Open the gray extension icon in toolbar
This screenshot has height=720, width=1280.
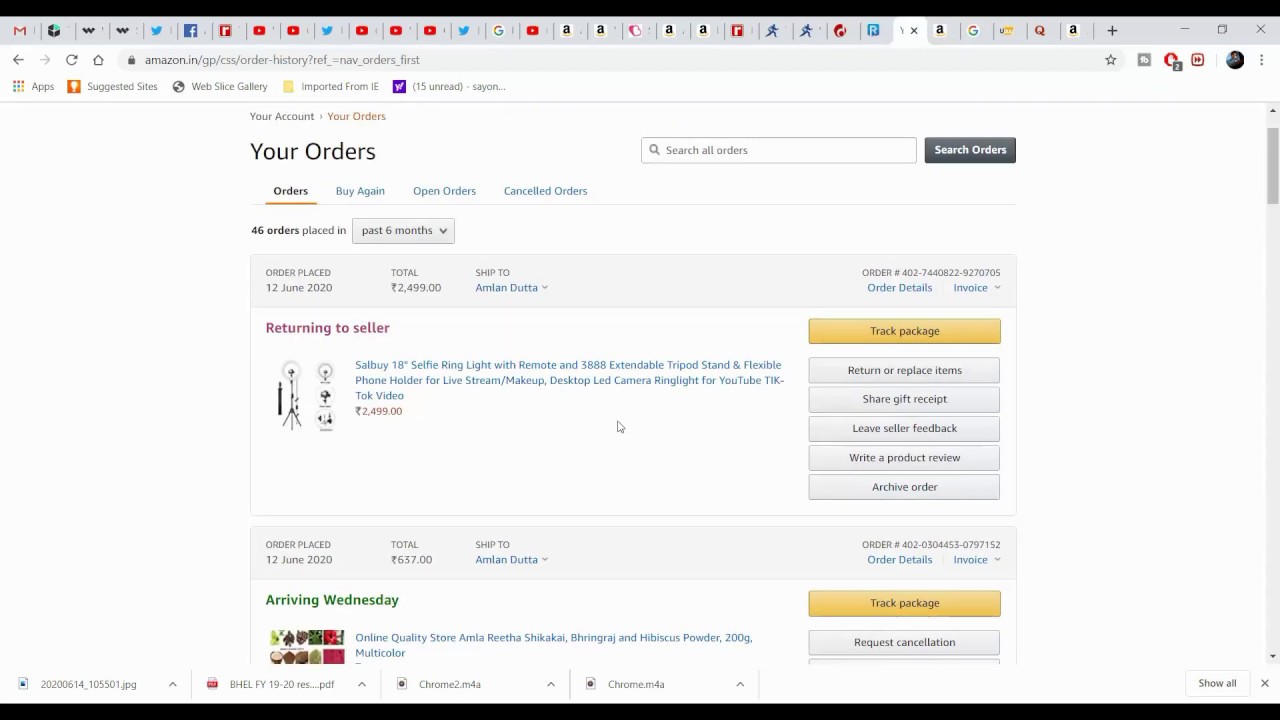[1144, 60]
